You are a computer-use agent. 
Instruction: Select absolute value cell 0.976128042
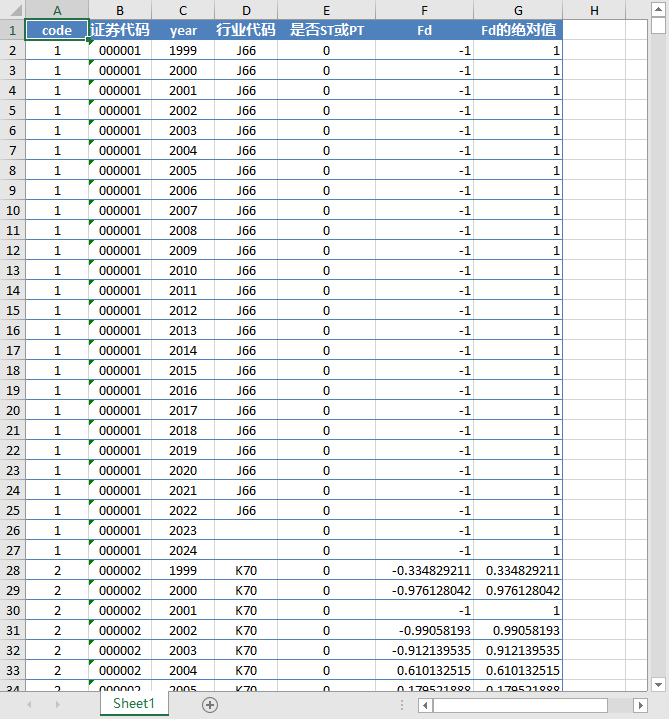pos(518,591)
